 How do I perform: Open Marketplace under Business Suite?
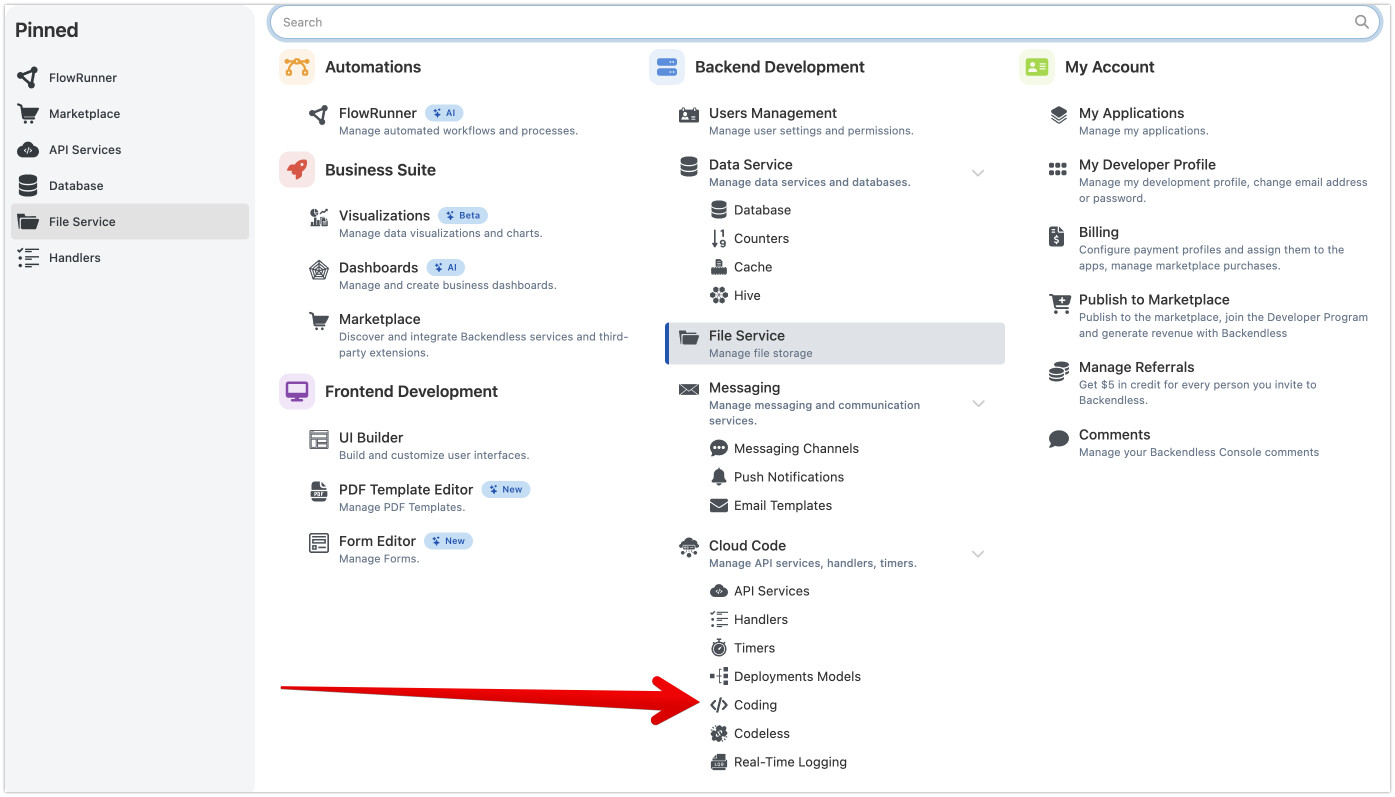click(379, 319)
